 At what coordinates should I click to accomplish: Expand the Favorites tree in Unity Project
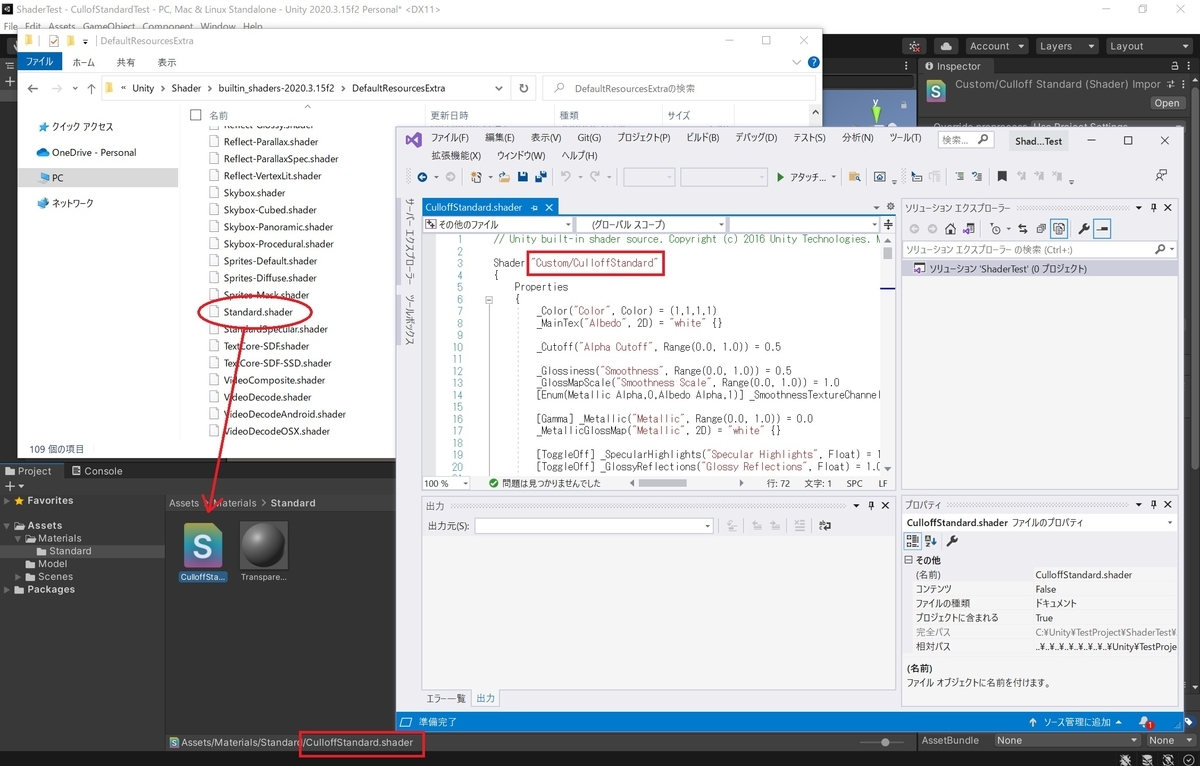tap(8, 500)
